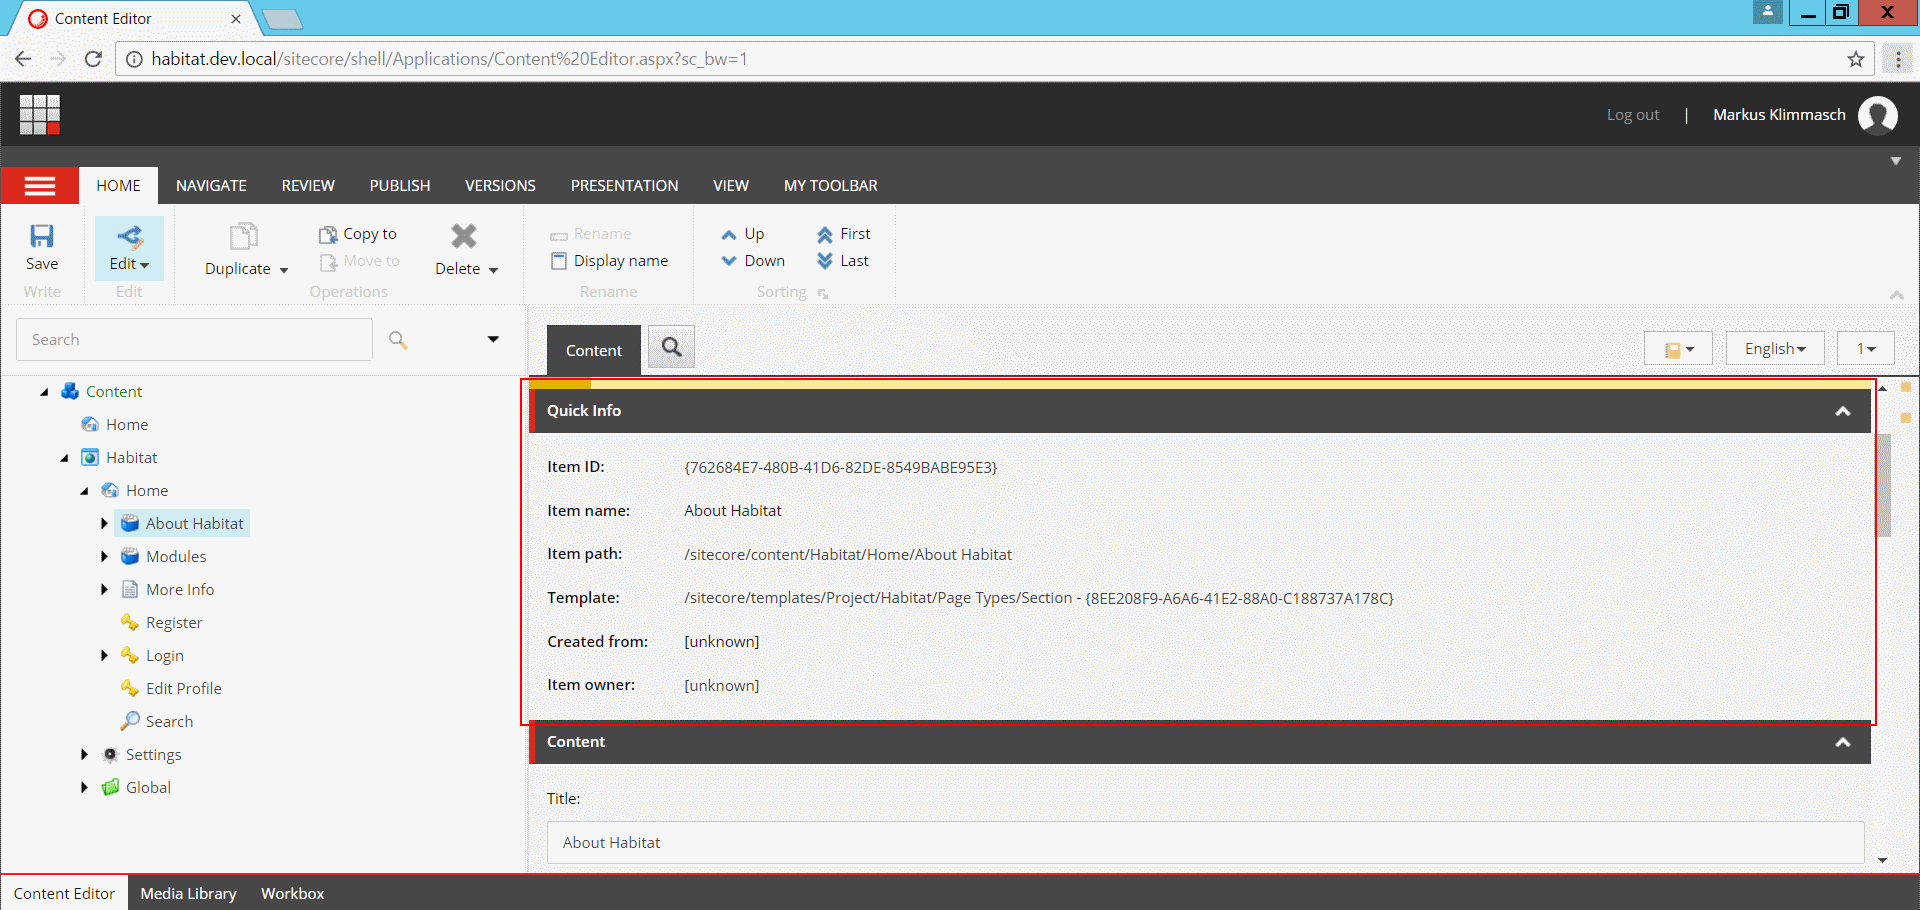Click the Display name command
This screenshot has height=910, width=1920.
click(x=609, y=261)
